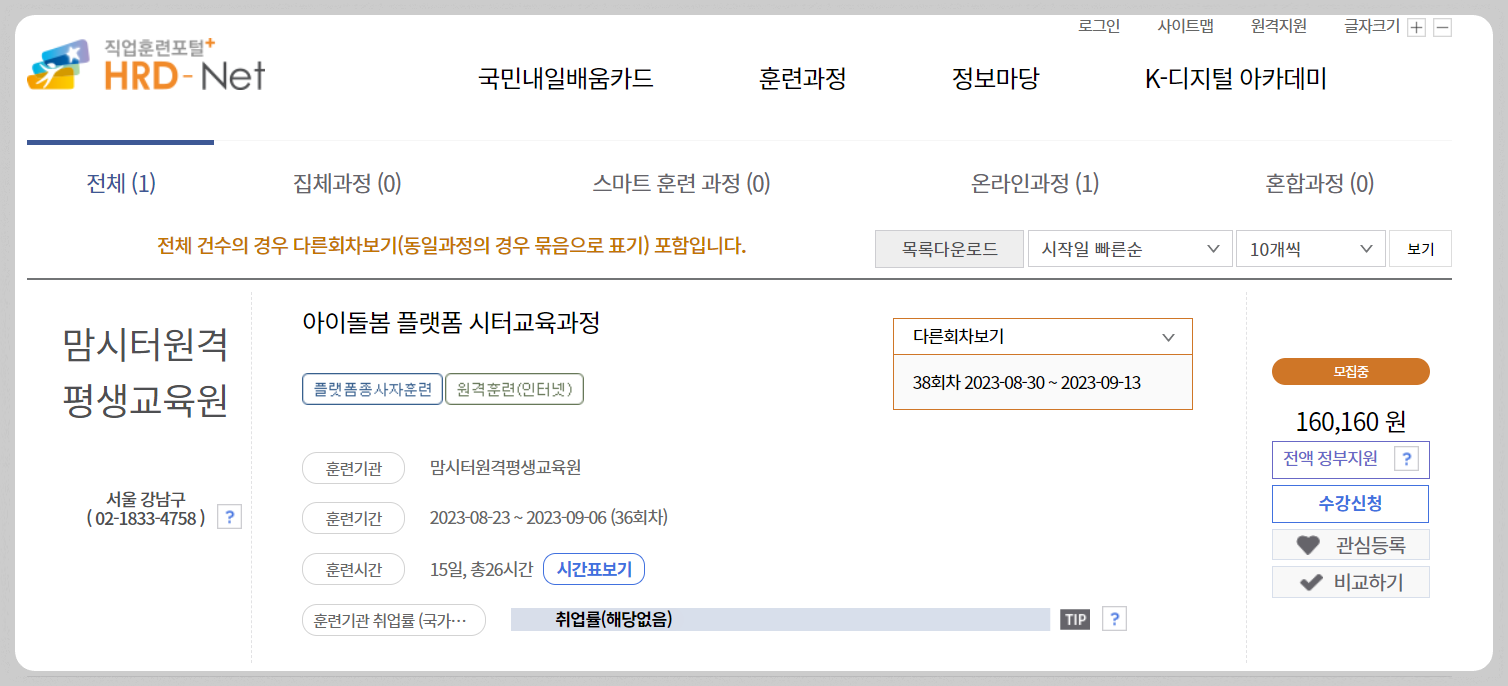This screenshot has height=686, width=1508.
Task: Click the 목록다운로드 button
Action: (x=950, y=249)
